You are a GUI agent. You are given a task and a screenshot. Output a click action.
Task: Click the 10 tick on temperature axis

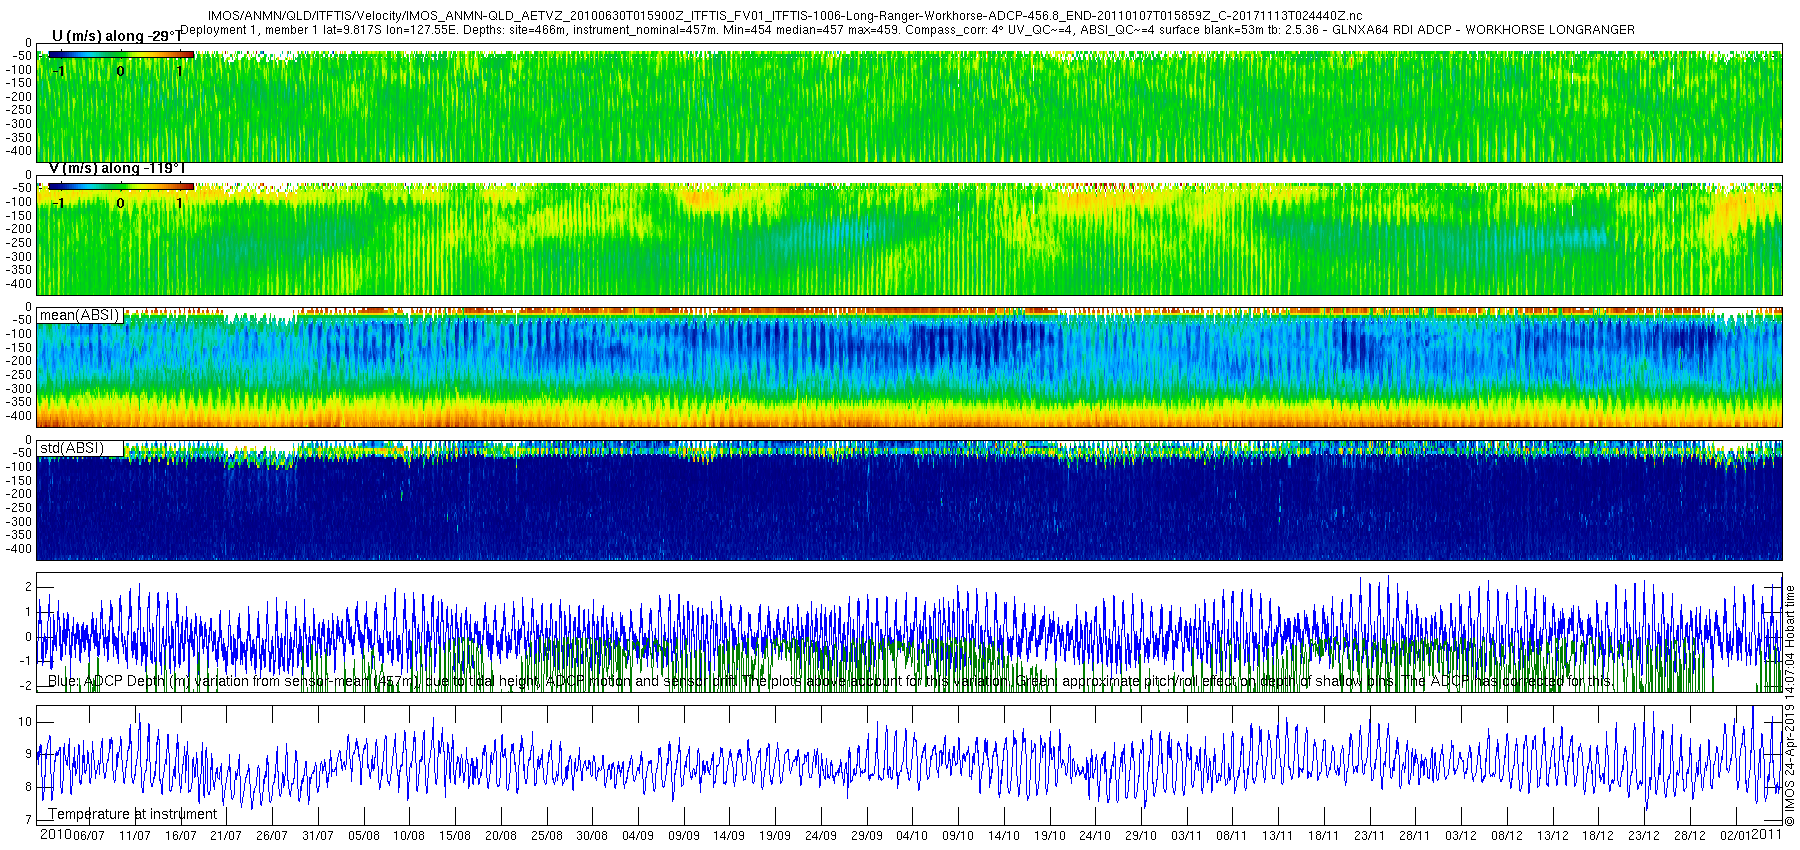tap(25, 722)
